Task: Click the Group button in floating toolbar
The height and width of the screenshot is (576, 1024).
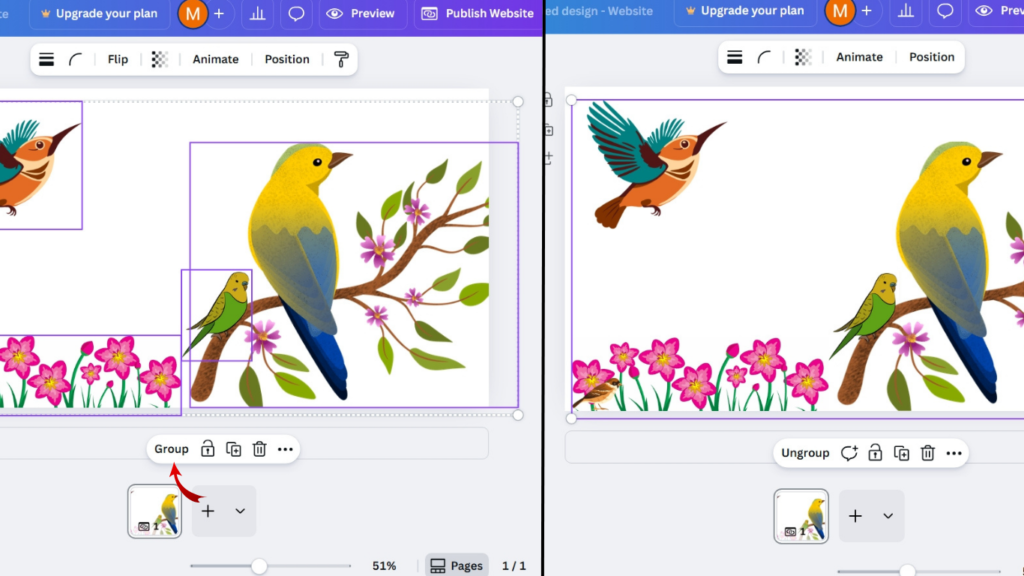Action: (171, 449)
